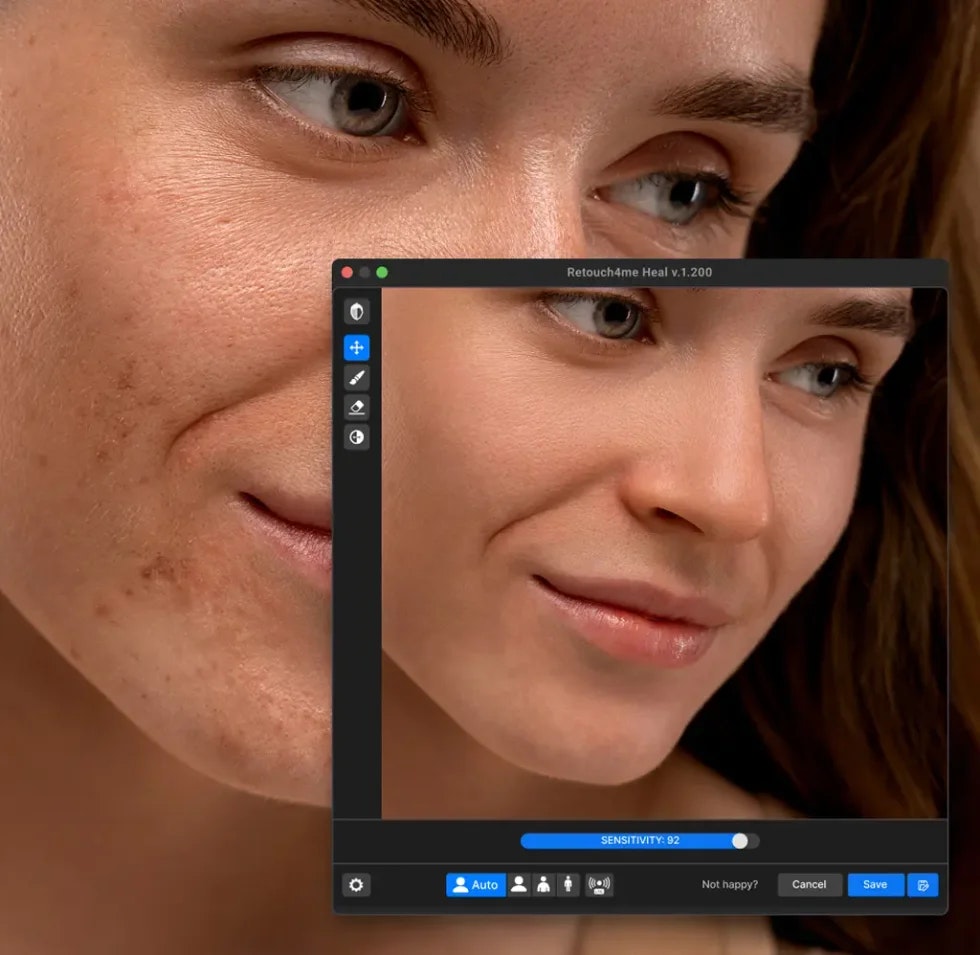Activate the Move tool in the sidebar

[x=356, y=348]
